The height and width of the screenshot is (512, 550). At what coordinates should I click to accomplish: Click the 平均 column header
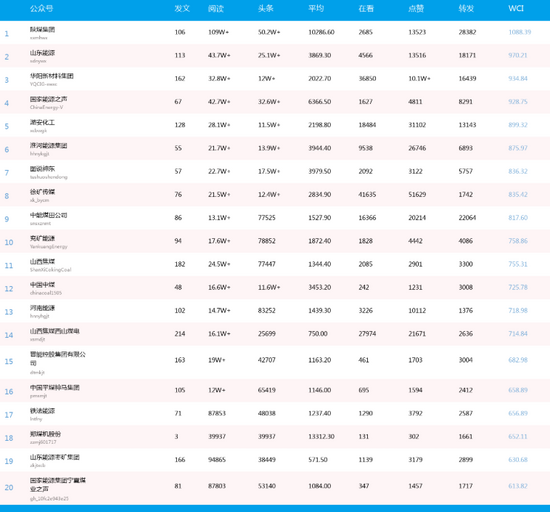click(316, 9)
